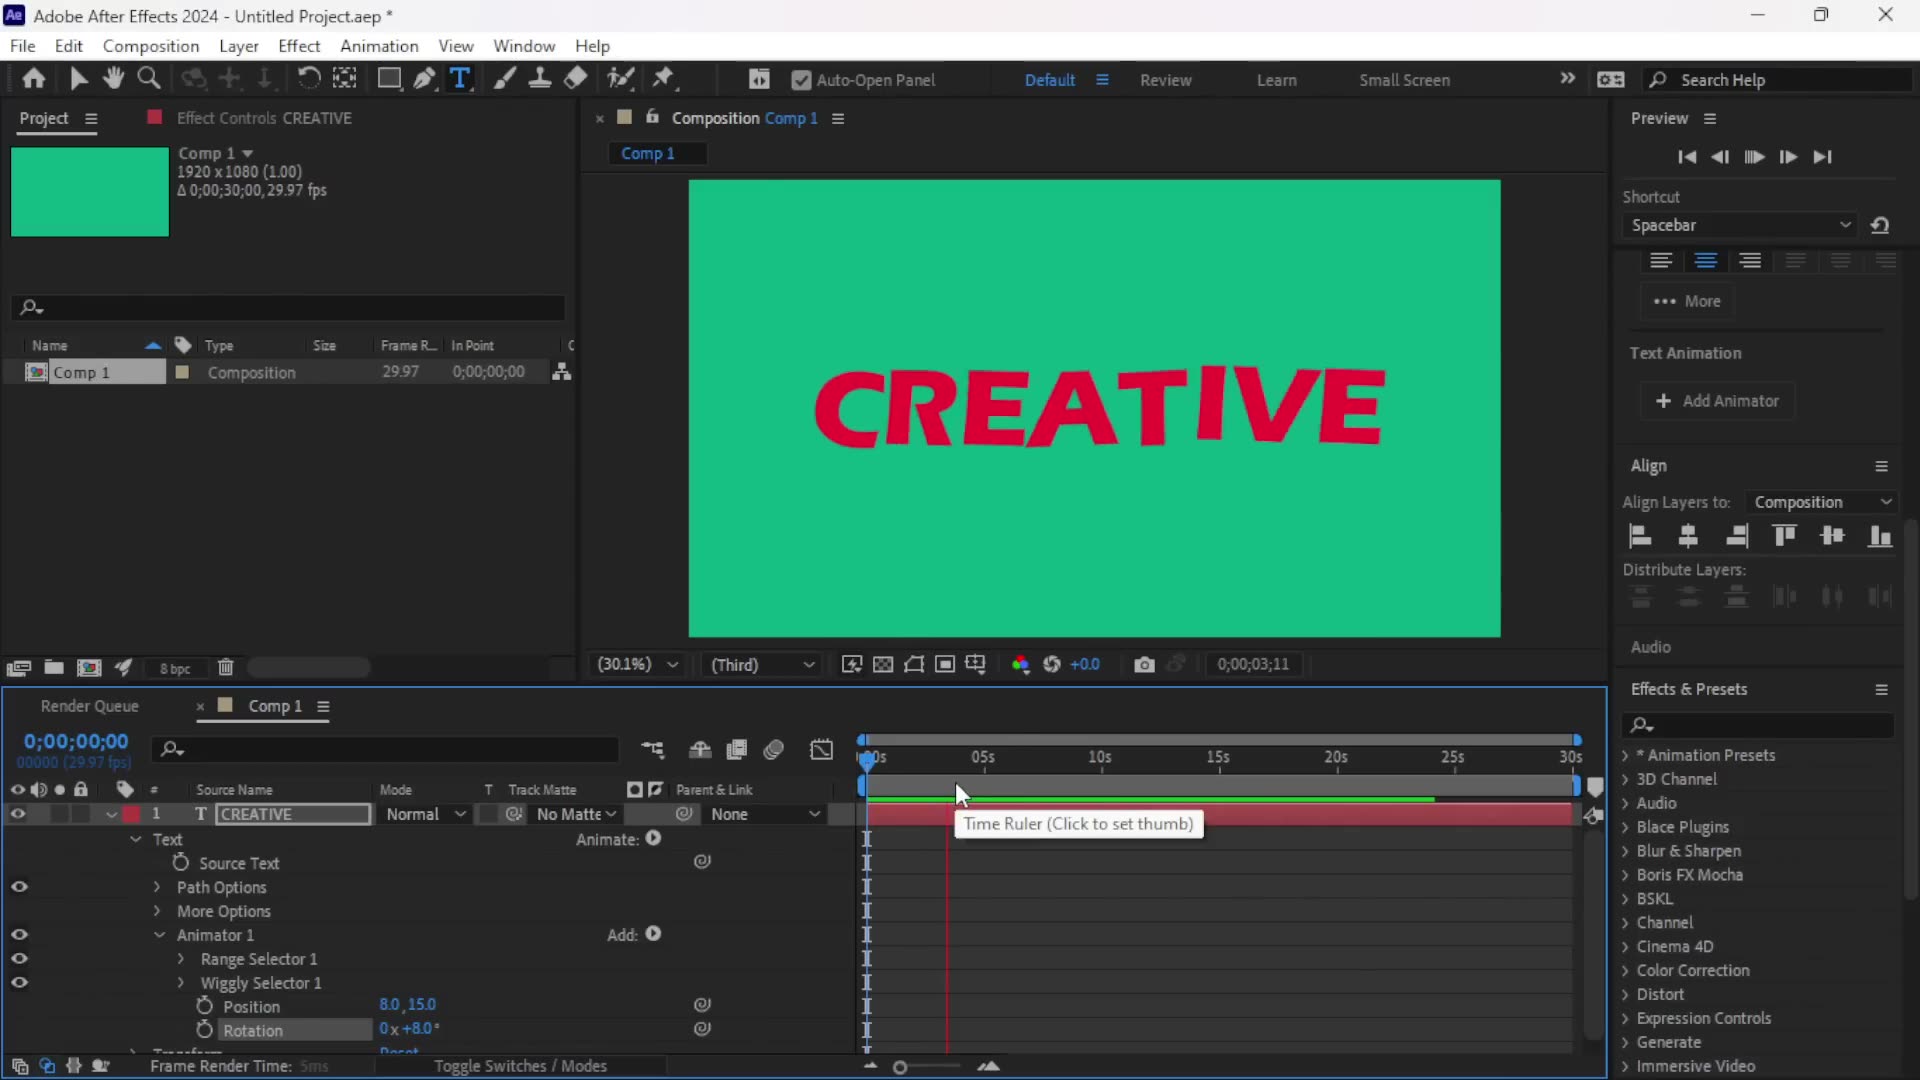Expand the Range Selector 1 property
This screenshot has width=1920, height=1080.
point(181,959)
